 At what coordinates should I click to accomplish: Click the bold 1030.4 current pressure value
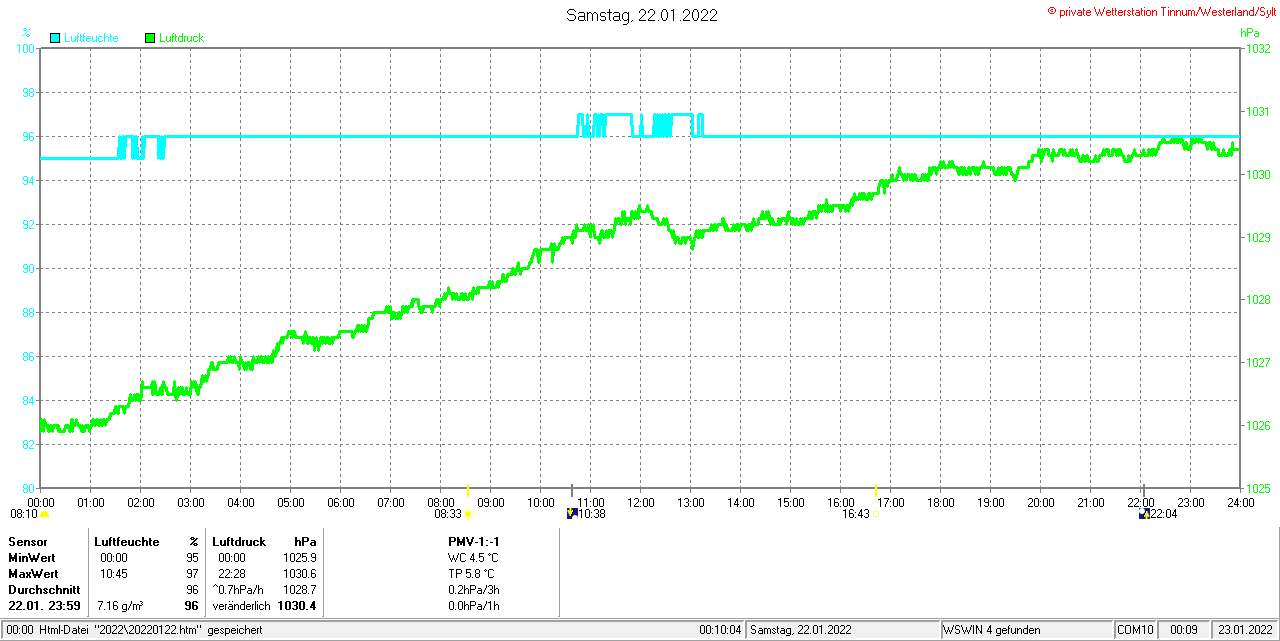pos(298,606)
